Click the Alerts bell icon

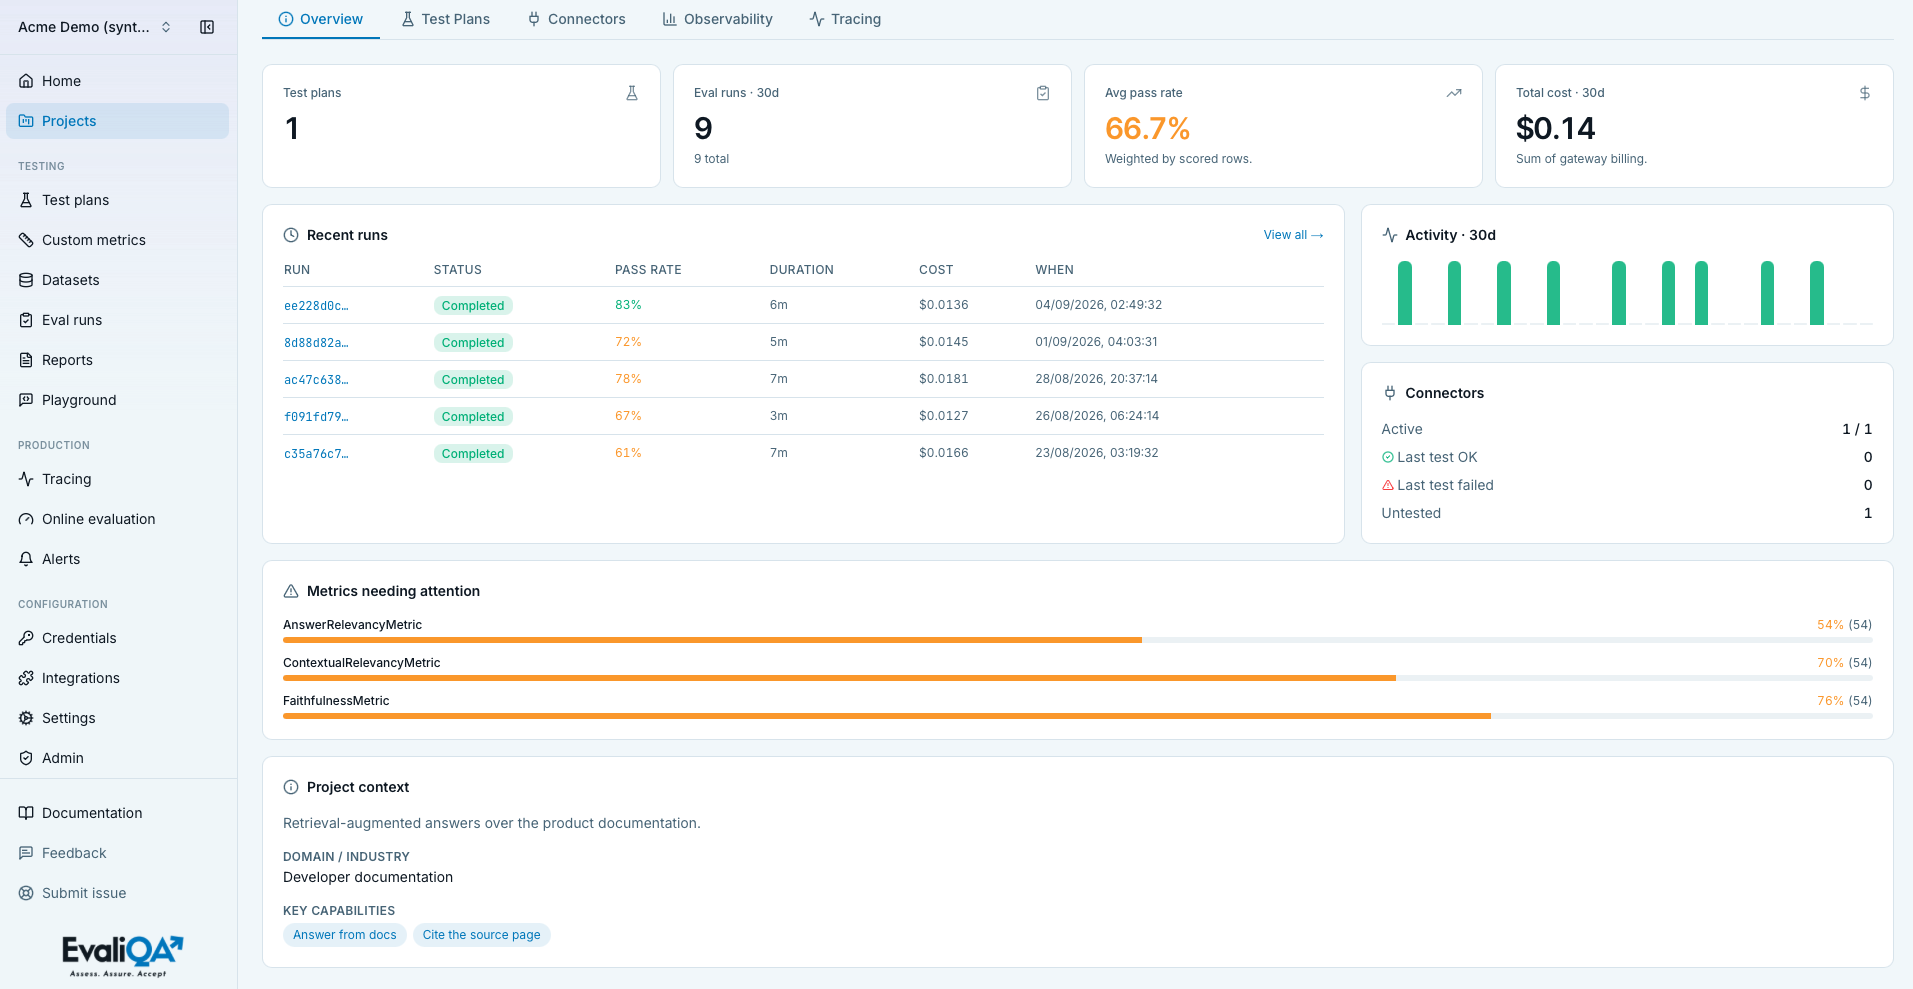[x=26, y=559]
